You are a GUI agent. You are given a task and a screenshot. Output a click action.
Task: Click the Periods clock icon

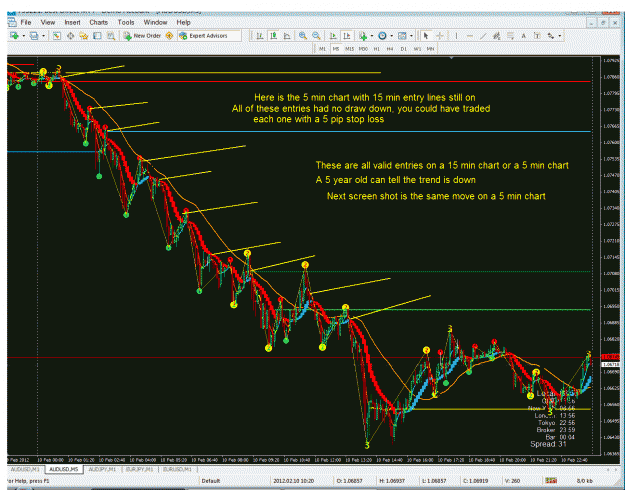pos(382,36)
